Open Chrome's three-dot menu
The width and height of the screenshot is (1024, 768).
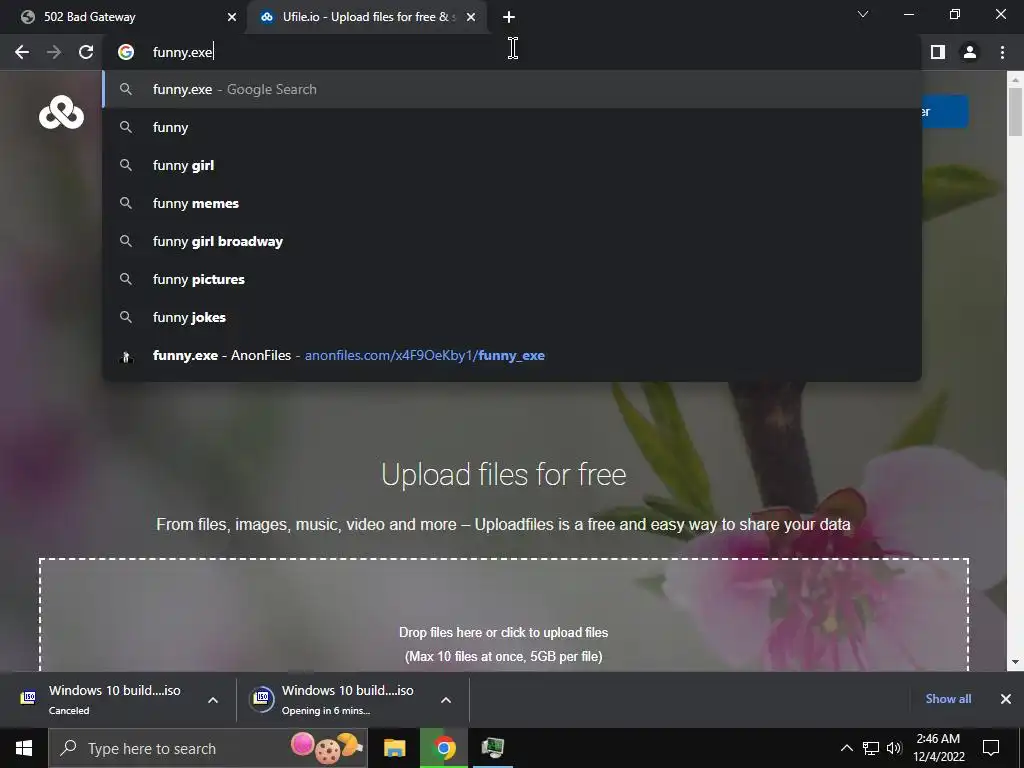click(x=1002, y=52)
